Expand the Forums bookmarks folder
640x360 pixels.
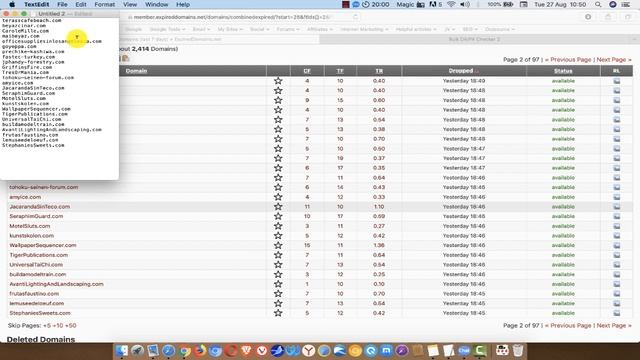tap(288, 29)
